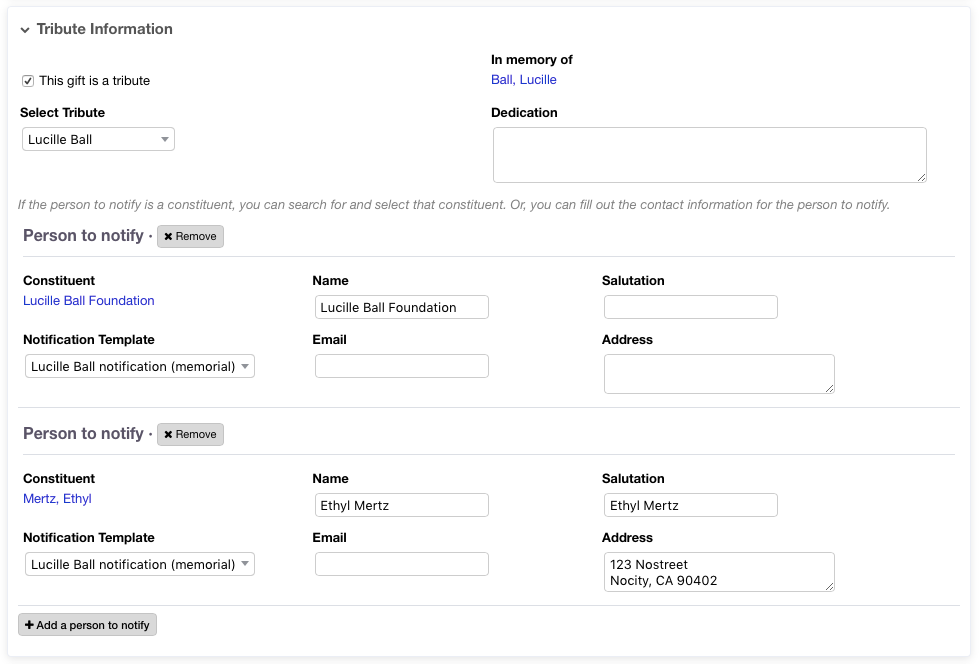Click the Tribute Information section heading

coord(104,29)
